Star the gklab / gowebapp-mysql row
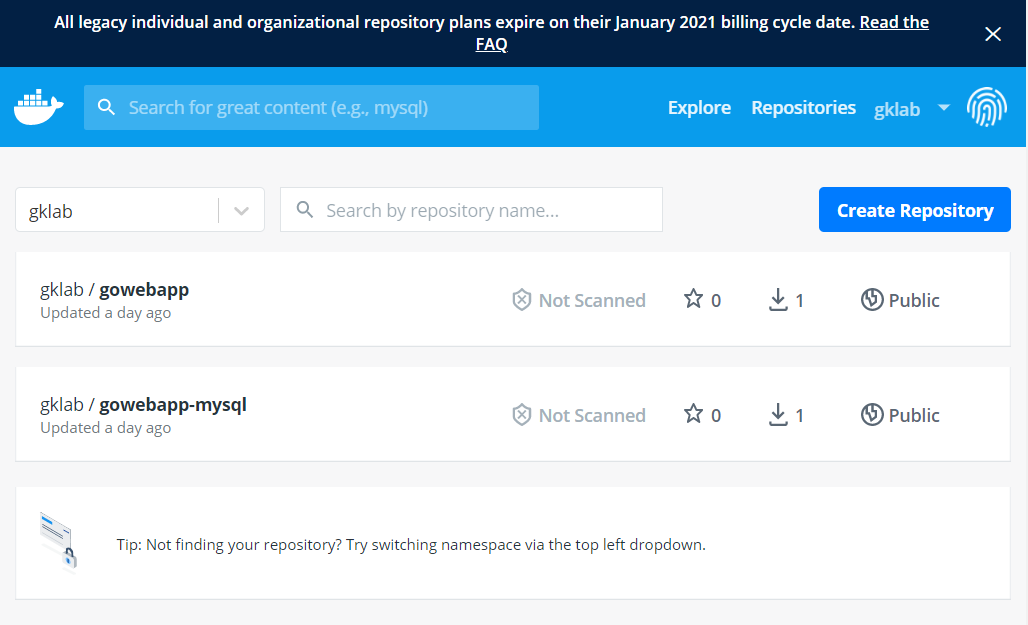 (693, 414)
